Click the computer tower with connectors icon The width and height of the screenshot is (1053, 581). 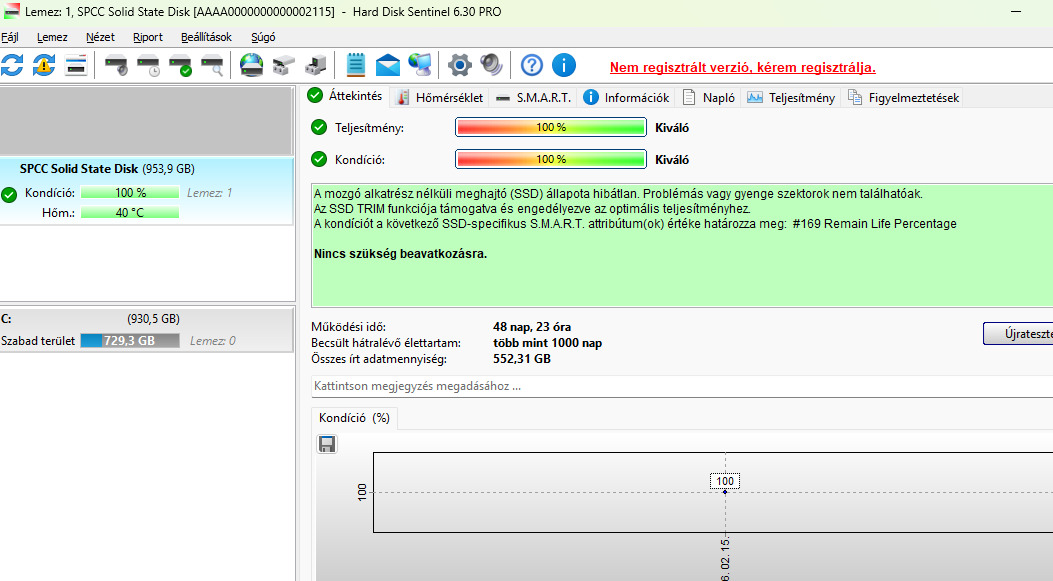[x=316, y=65]
